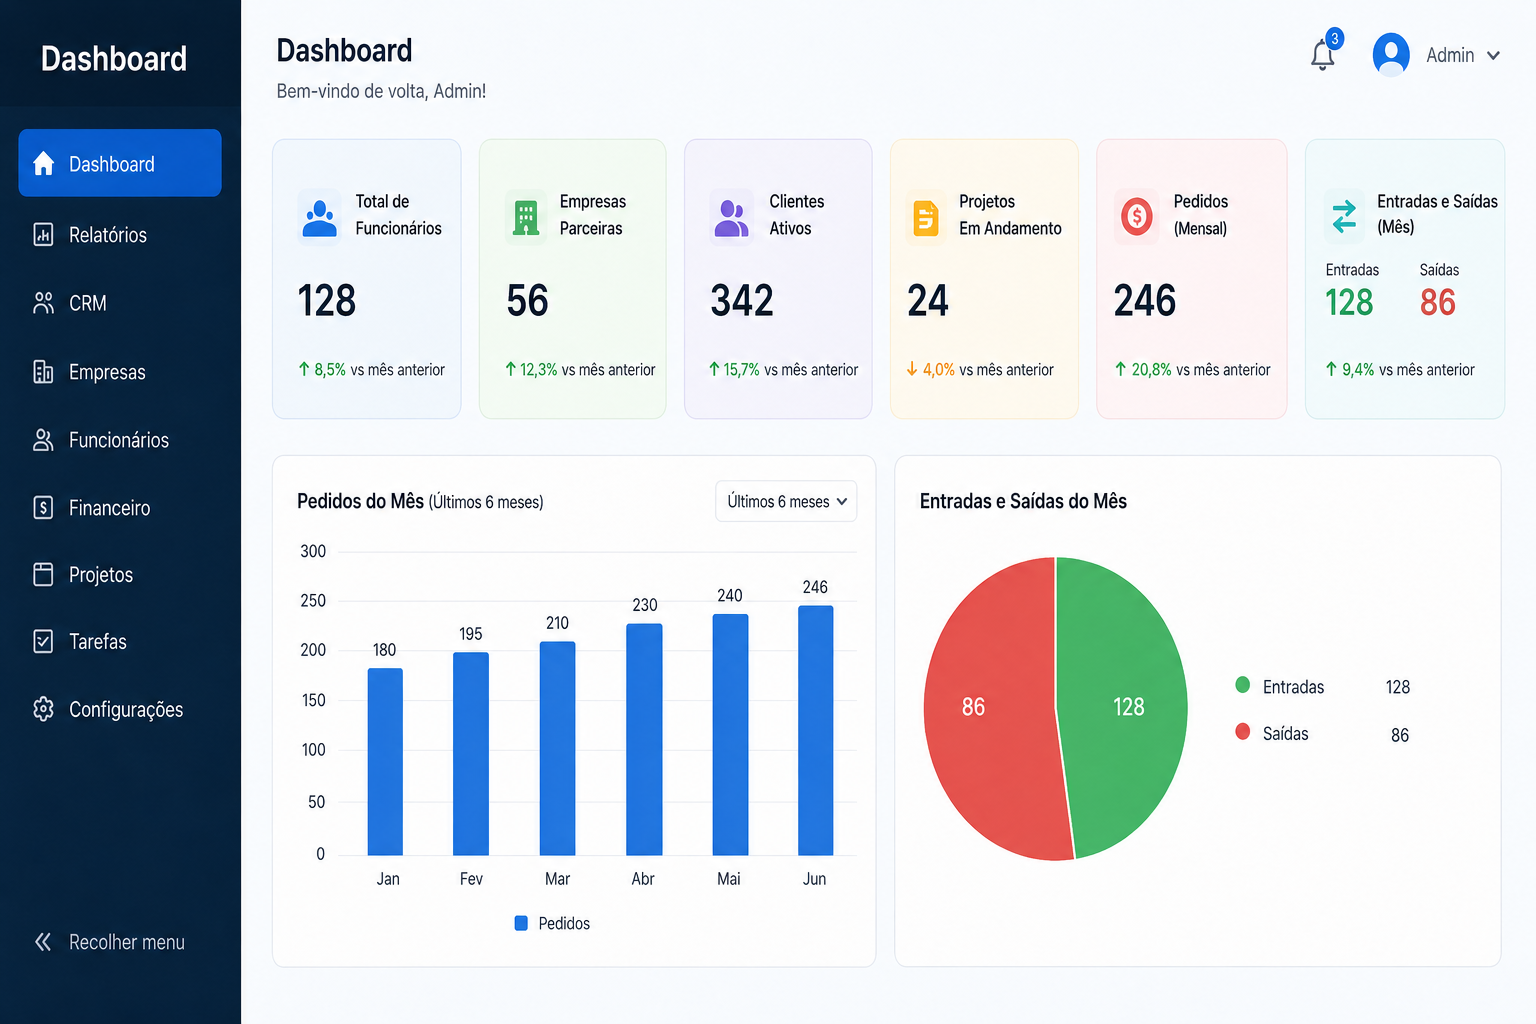The height and width of the screenshot is (1024, 1536).
Task: Click the green Entradas legend dot
Action: click(x=1243, y=685)
